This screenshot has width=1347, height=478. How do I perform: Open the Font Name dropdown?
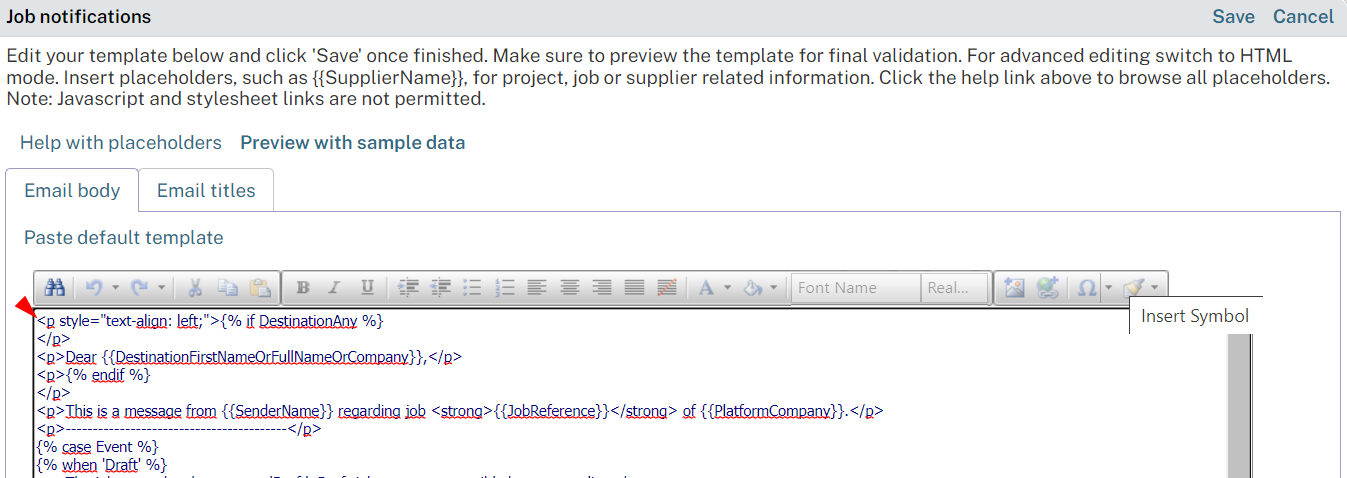(x=856, y=288)
